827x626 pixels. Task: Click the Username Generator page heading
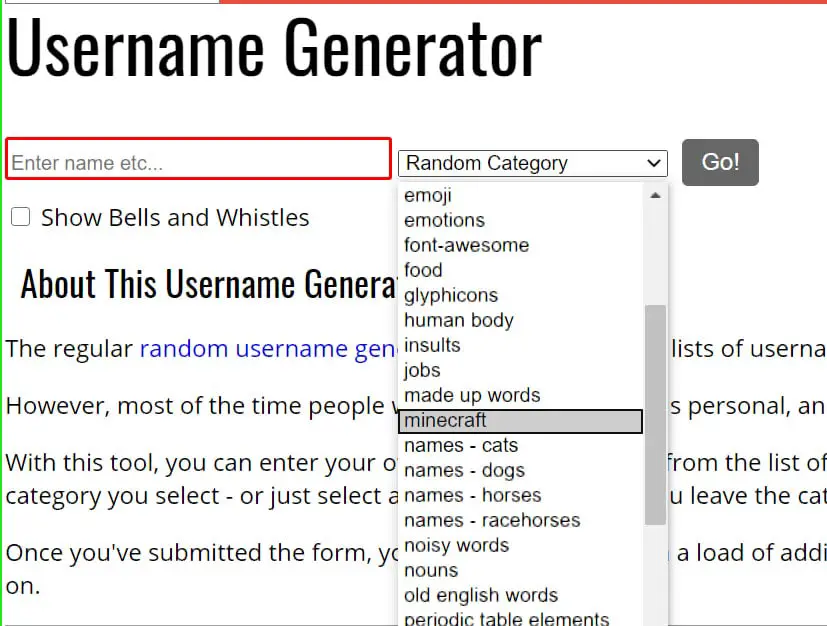pyautogui.click(x=274, y=47)
